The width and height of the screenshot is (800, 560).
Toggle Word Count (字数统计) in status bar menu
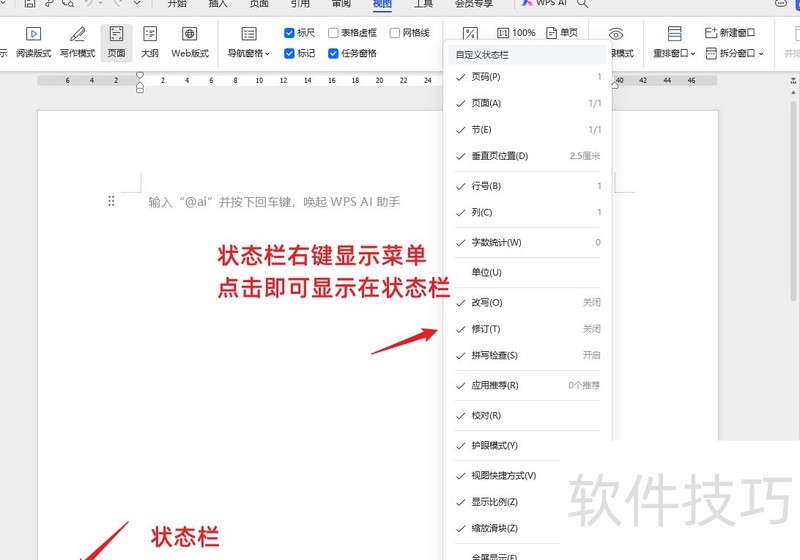click(496, 242)
